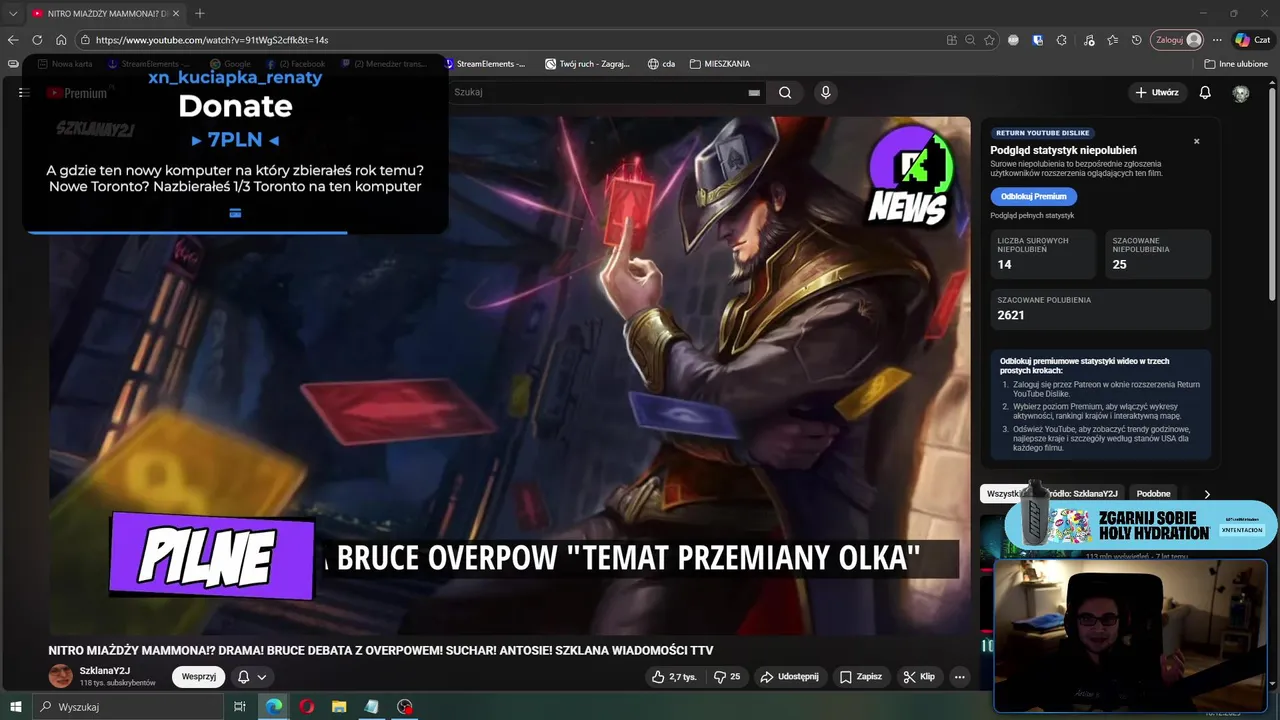Click the ZGARNIJ SOBIE HOLY HYDRATION banner
This screenshot has width=1280, height=720.
pos(1141,525)
